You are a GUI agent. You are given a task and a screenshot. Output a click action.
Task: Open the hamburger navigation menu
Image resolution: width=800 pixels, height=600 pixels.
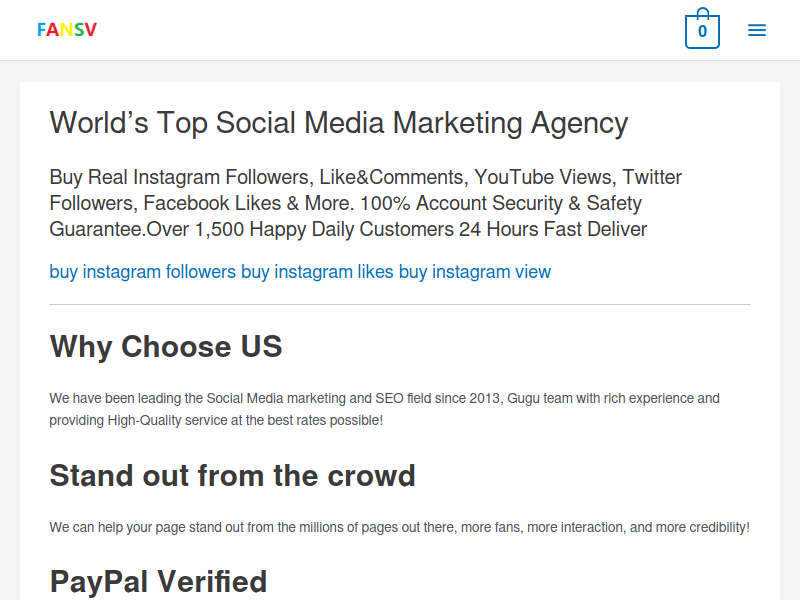(757, 30)
